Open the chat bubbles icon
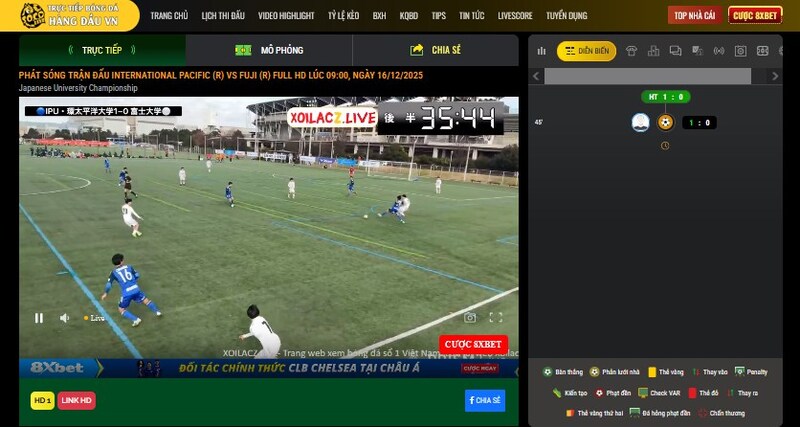 (x=676, y=51)
